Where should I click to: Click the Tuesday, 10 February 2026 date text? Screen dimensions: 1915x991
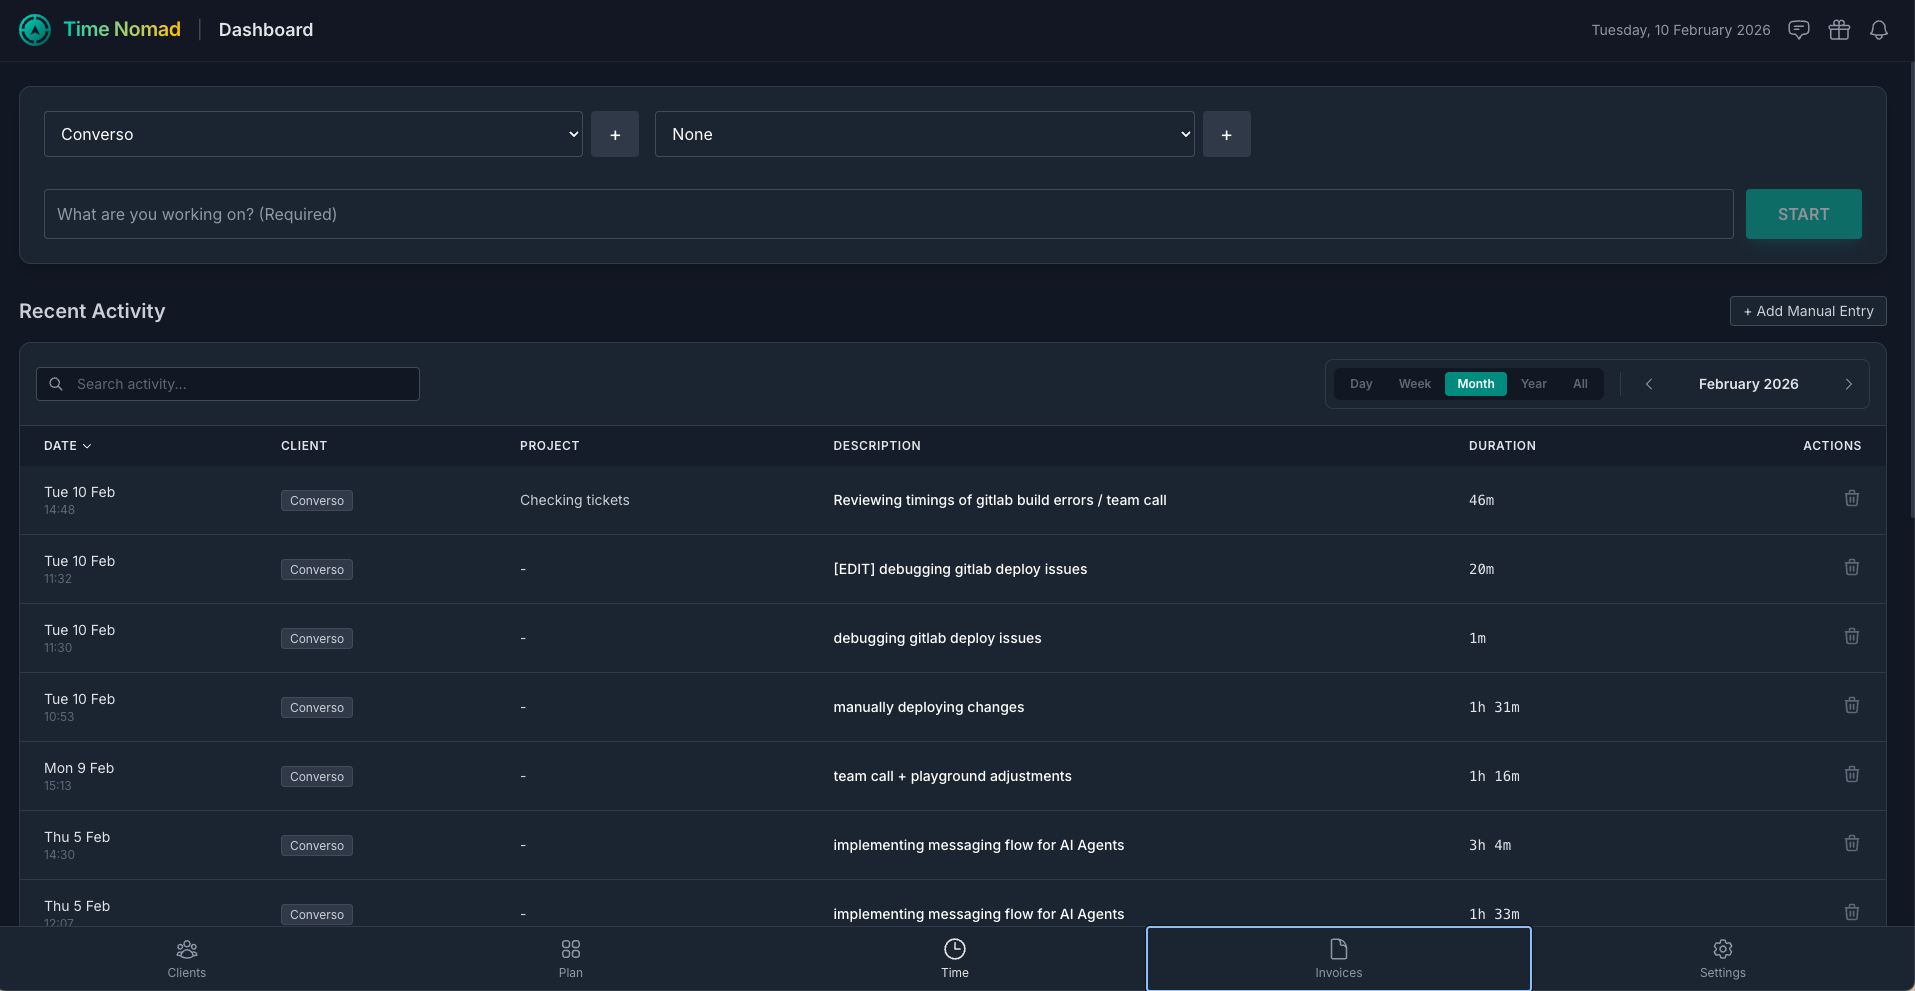[x=1681, y=30]
